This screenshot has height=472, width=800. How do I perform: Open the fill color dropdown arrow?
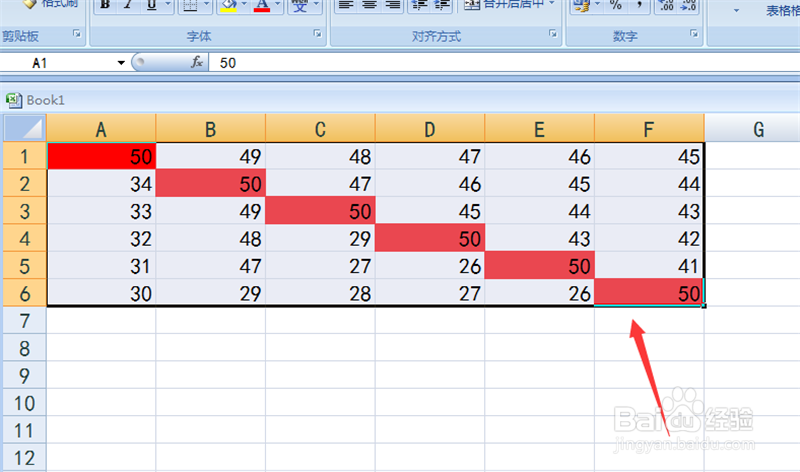click(x=244, y=6)
